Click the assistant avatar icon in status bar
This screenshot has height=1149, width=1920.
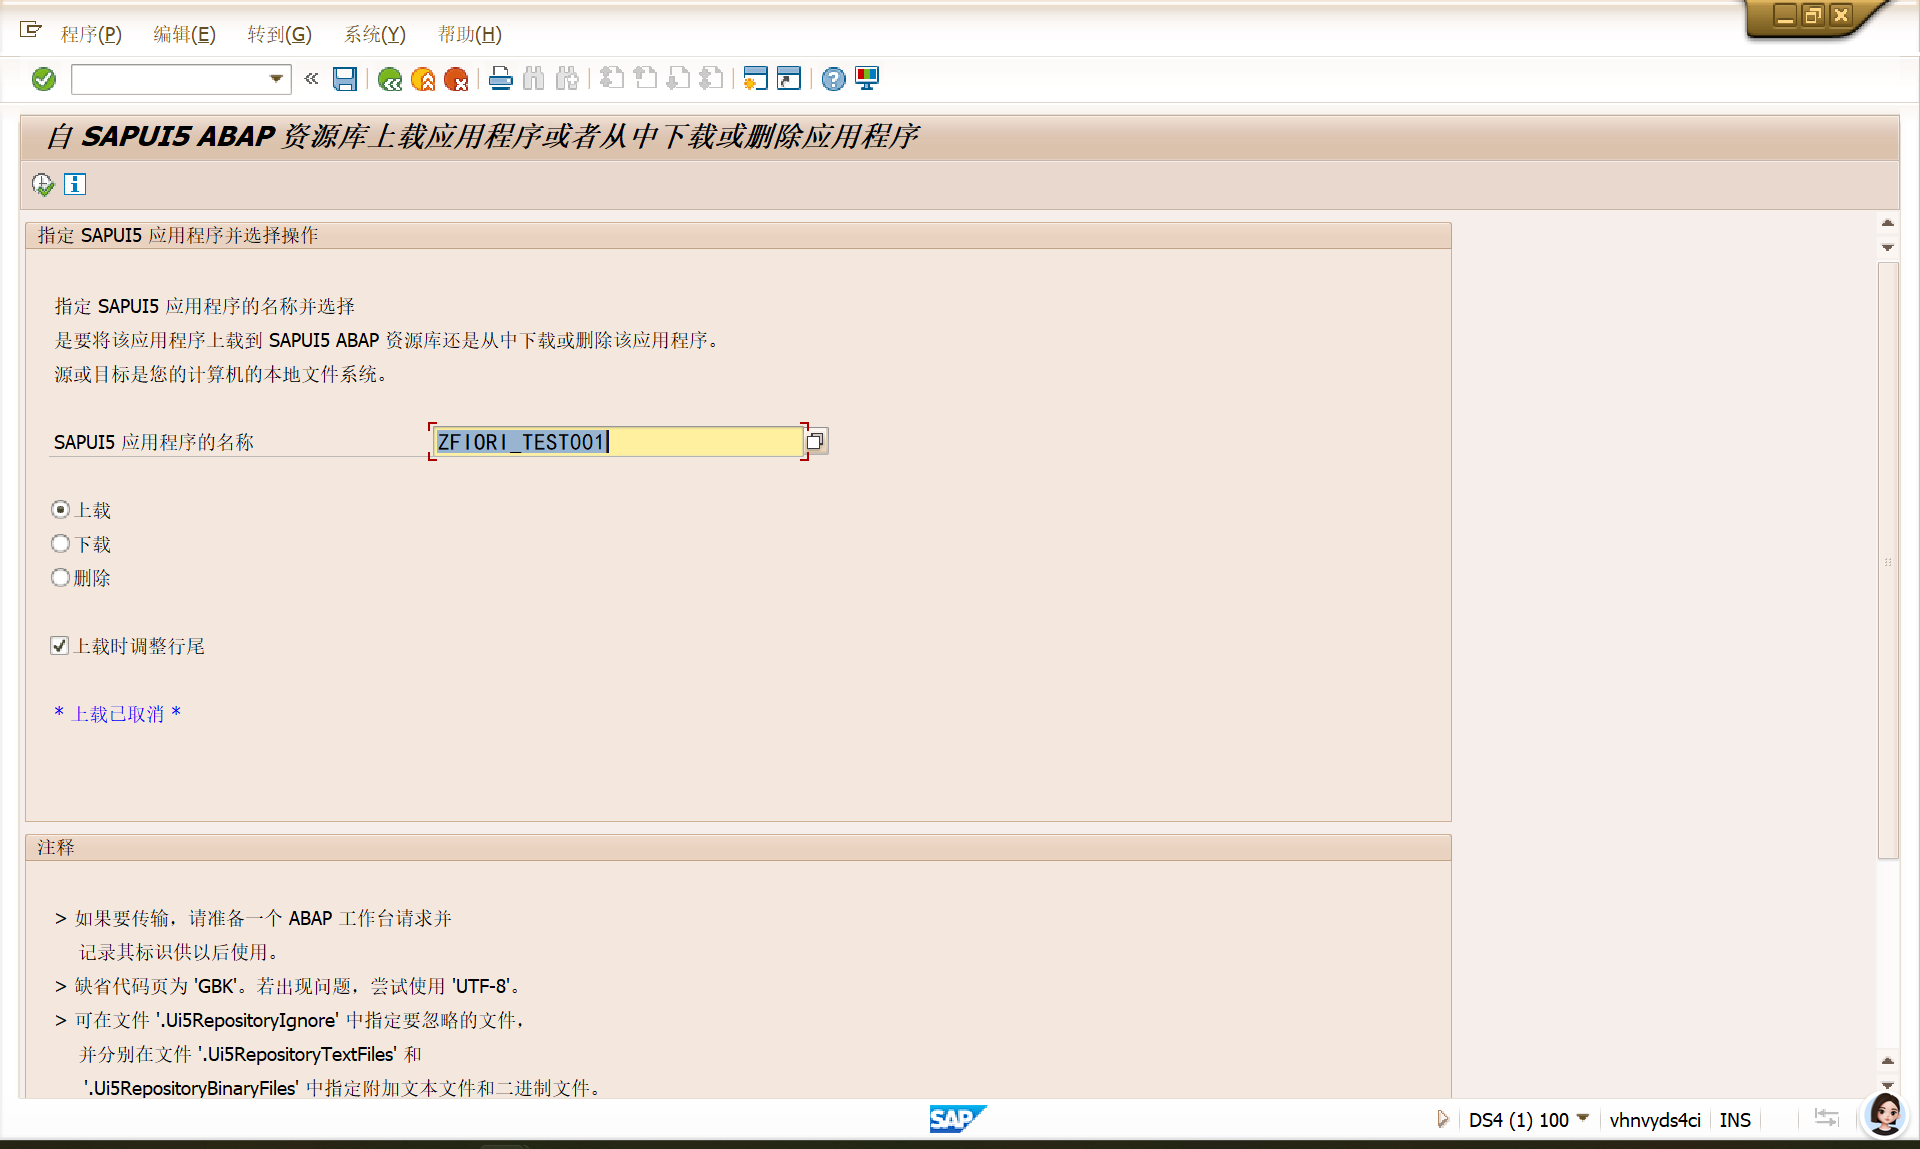[x=1885, y=1115]
